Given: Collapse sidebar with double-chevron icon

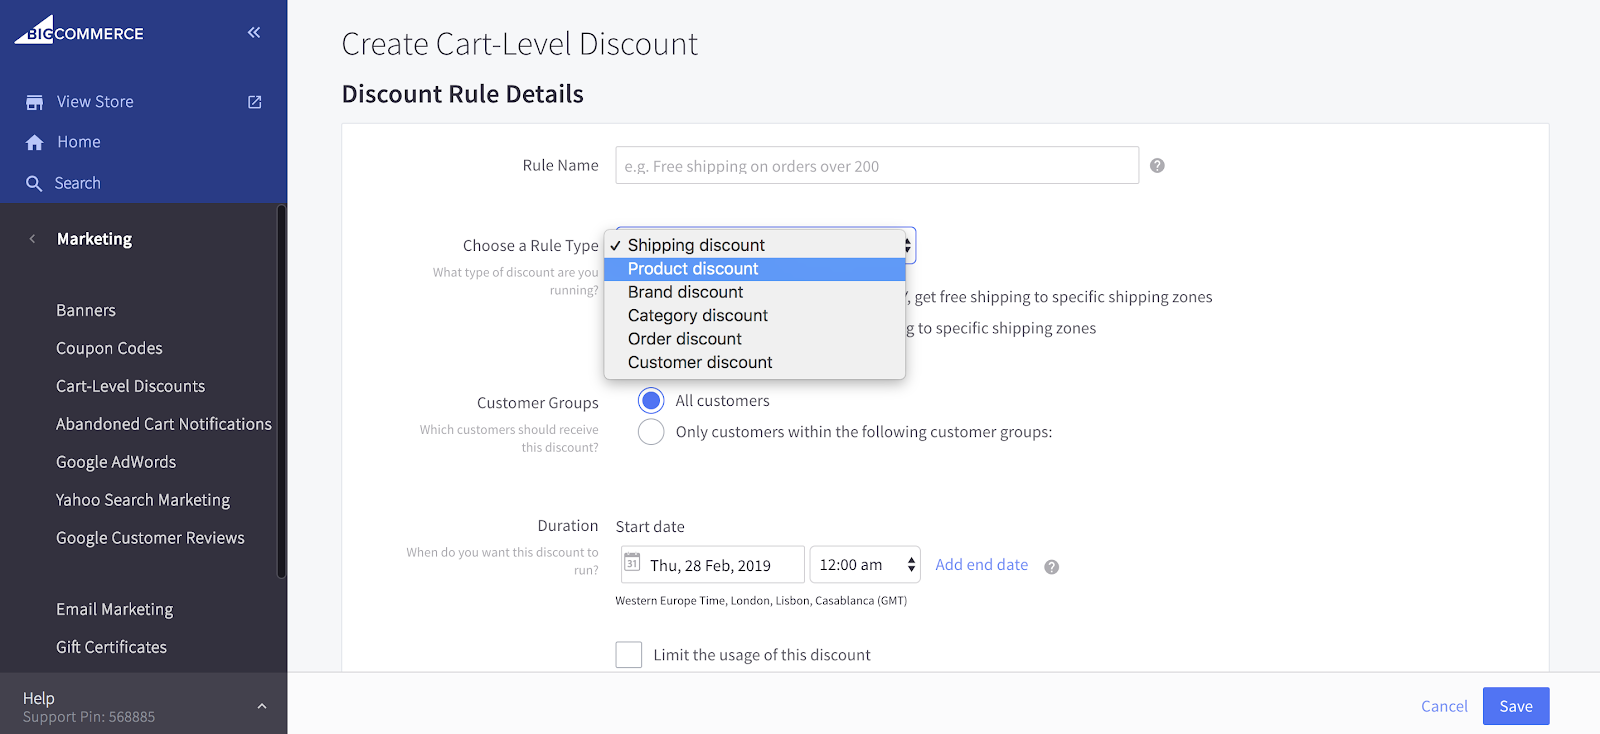Looking at the screenshot, I should [x=254, y=32].
